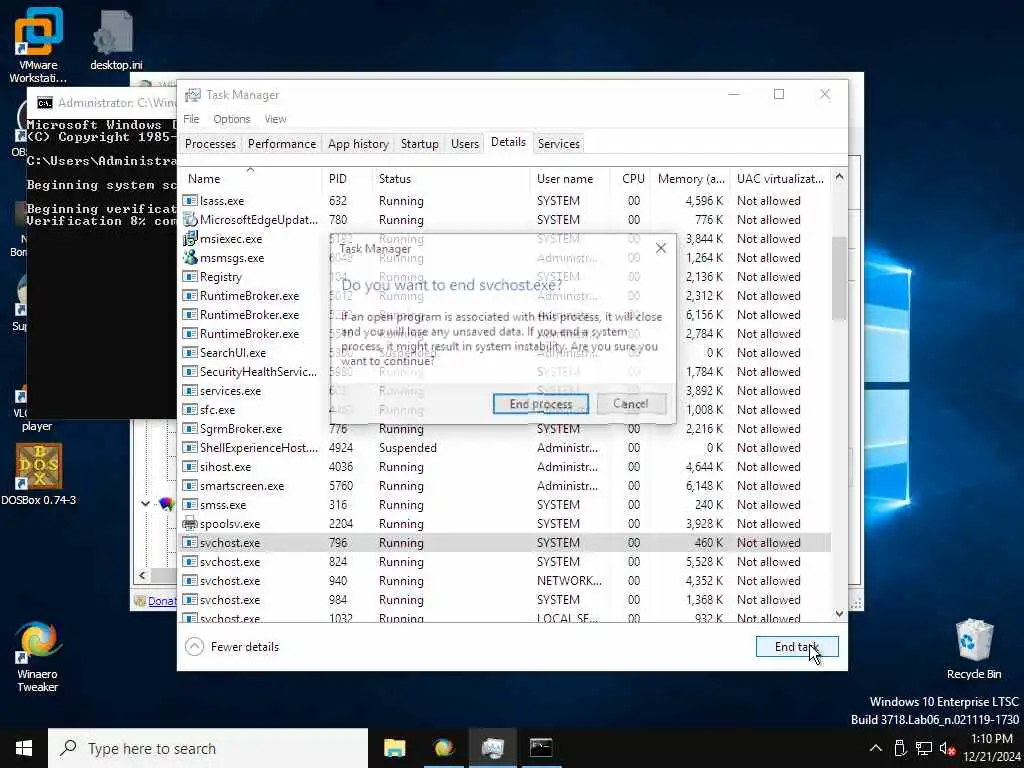Switch to the Services tab
Screen dimensions: 1024x768
(558, 144)
